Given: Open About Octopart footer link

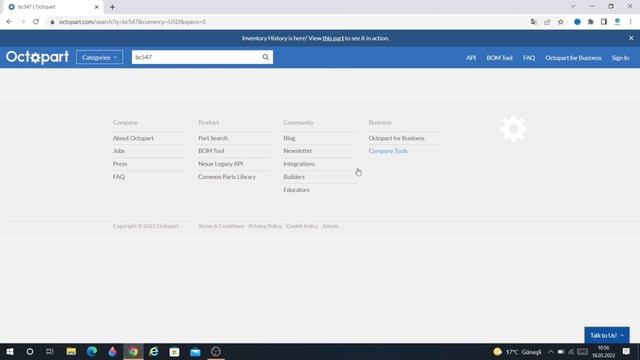Looking at the screenshot, I should pyautogui.click(x=133, y=138).
